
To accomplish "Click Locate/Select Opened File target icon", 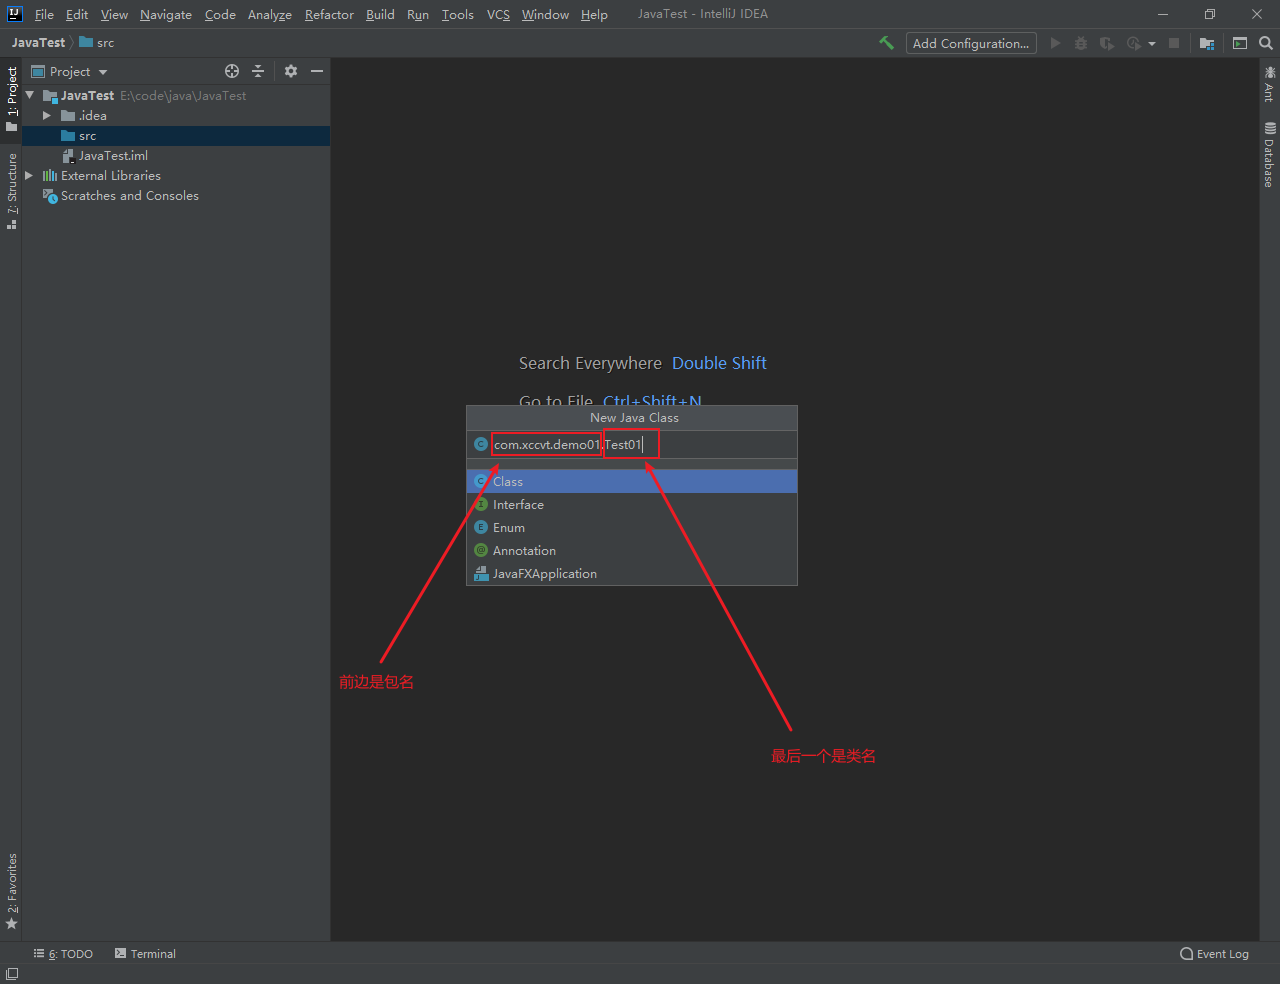I will [x=232, y=71].
